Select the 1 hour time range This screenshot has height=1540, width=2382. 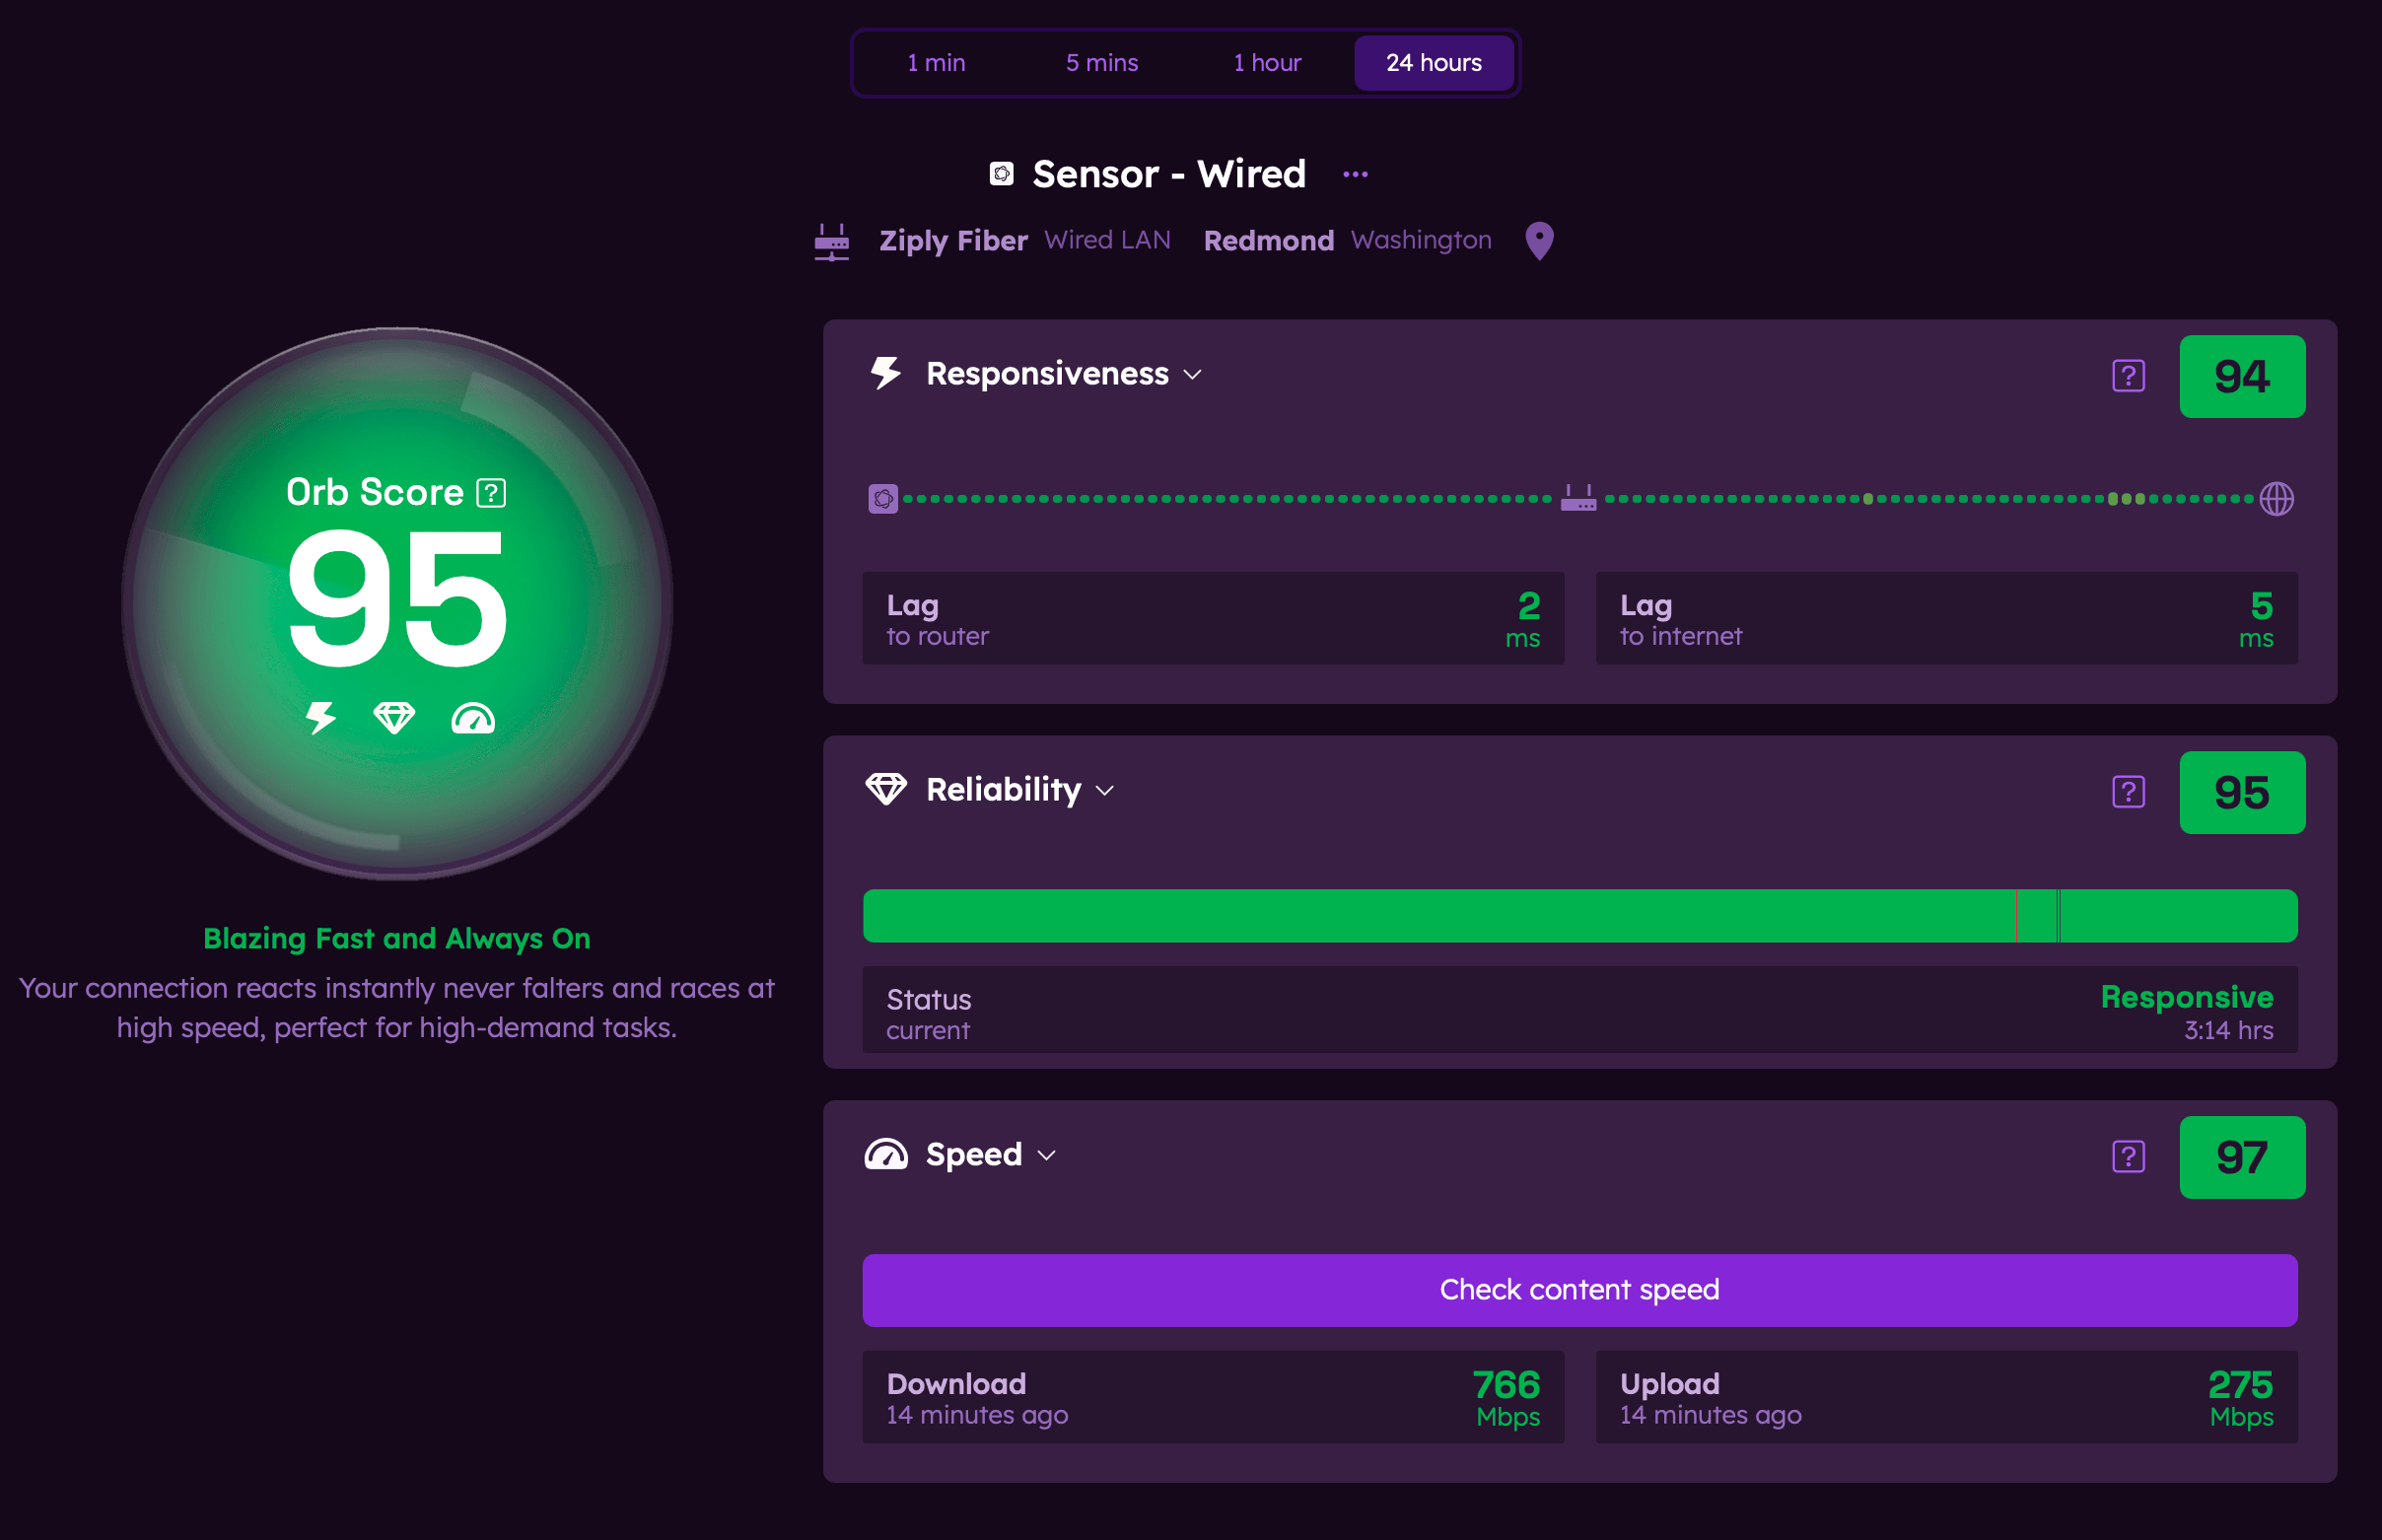[1266, 63]
